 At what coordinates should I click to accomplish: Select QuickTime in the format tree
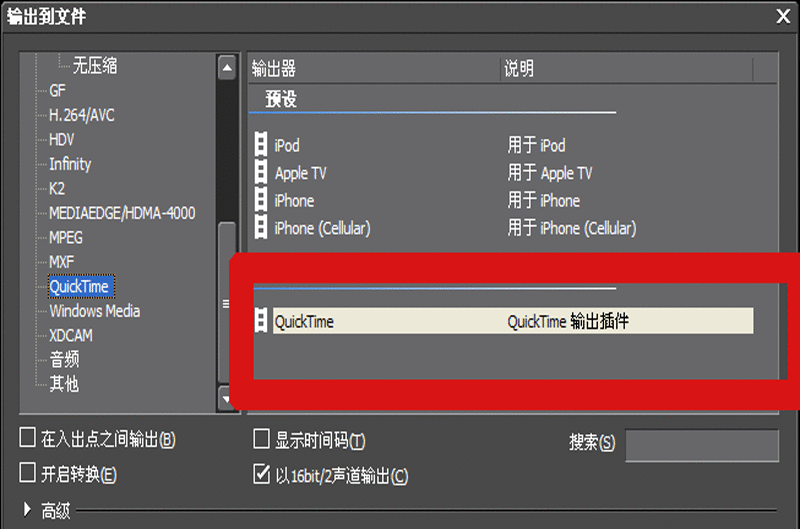pos(81,286)
